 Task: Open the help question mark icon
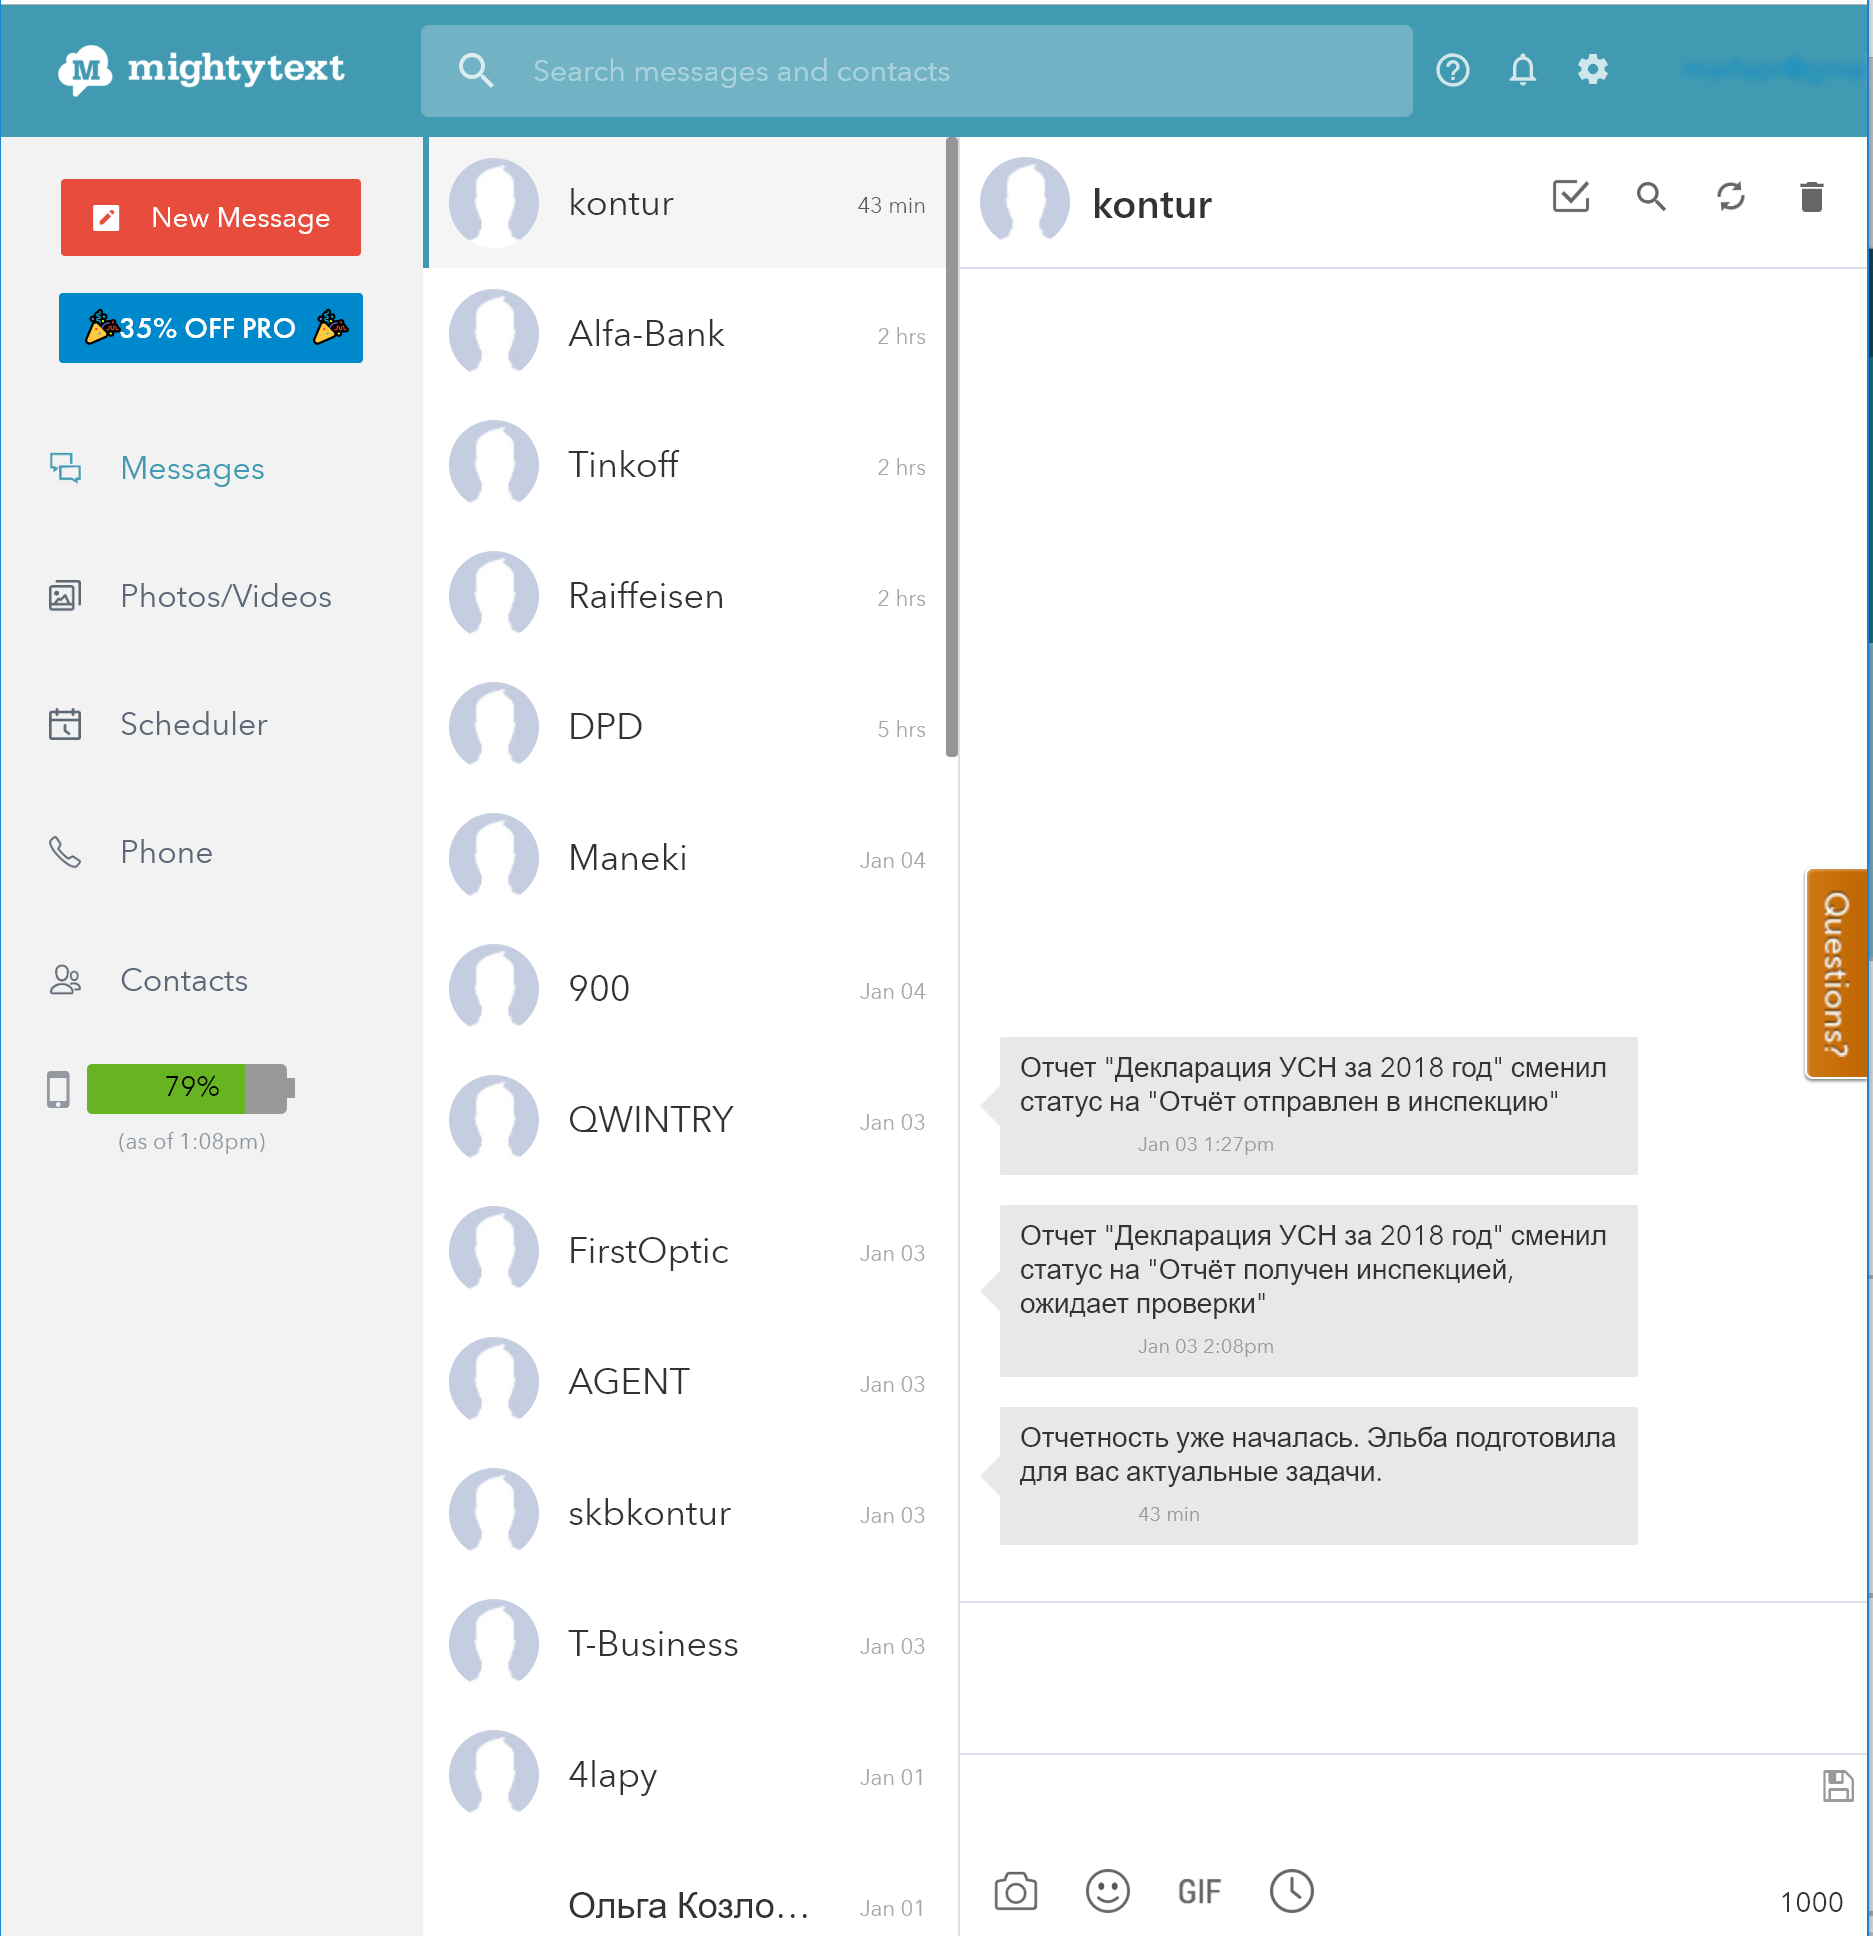[x=1453, y=70]
